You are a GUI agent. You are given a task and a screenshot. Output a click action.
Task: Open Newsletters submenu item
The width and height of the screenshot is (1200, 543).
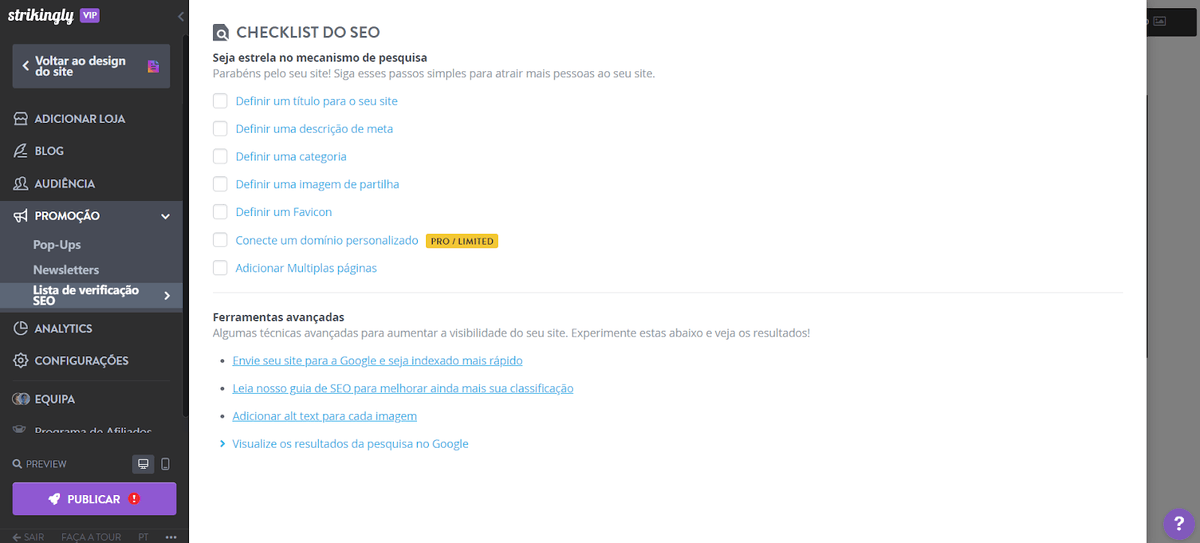pos(66,270)
